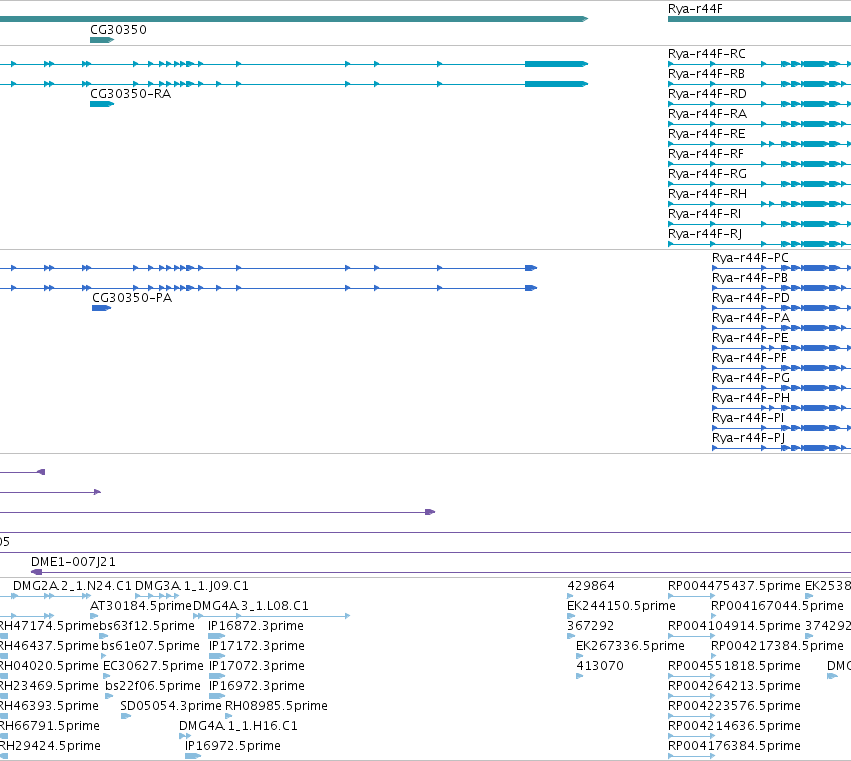Select bs61e07.5prime EST

[150, 646]
